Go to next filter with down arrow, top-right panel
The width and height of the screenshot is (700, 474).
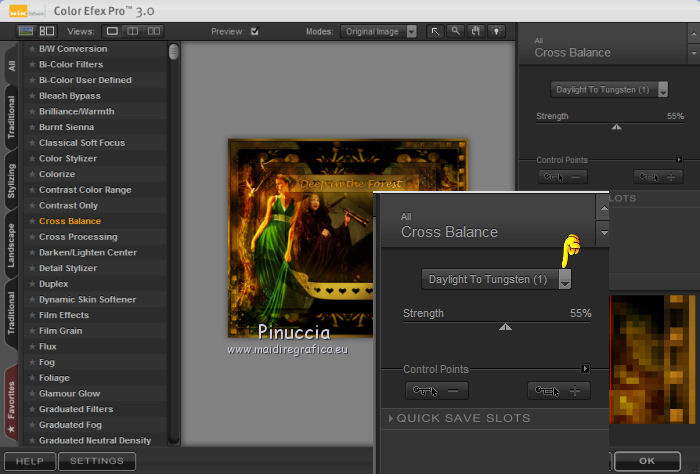pos(693,54)
